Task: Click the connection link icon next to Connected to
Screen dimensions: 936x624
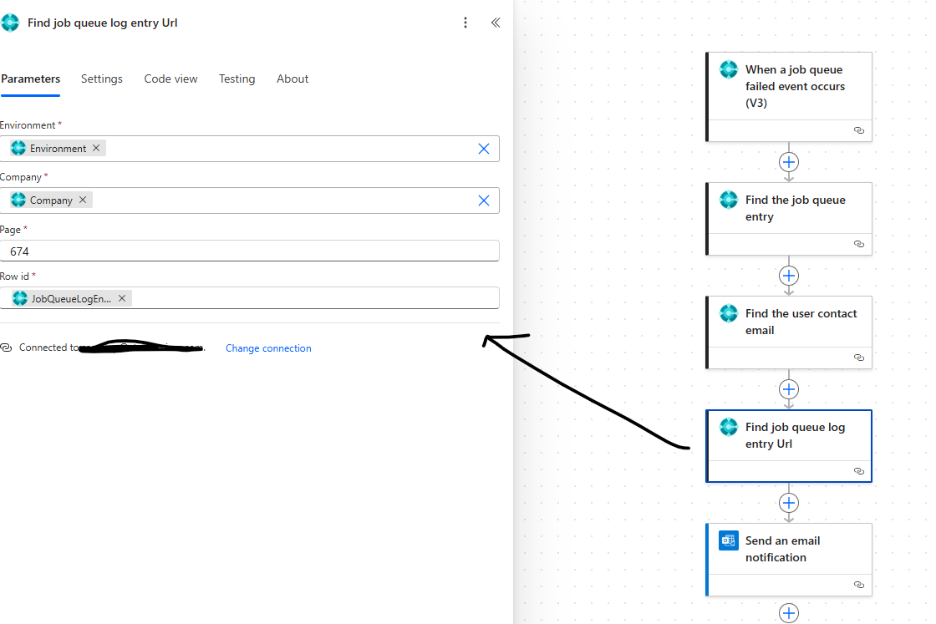Action: coord(8,347)
